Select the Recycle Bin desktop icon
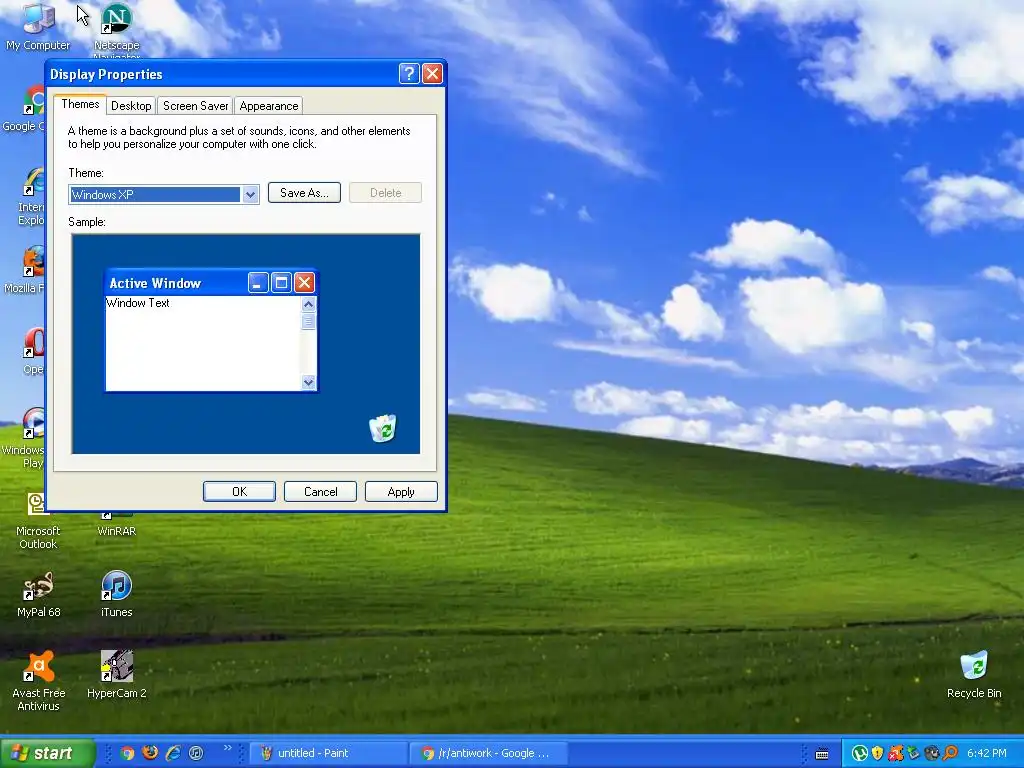The width and height of the screenshot is (1024, 768). 974,675
